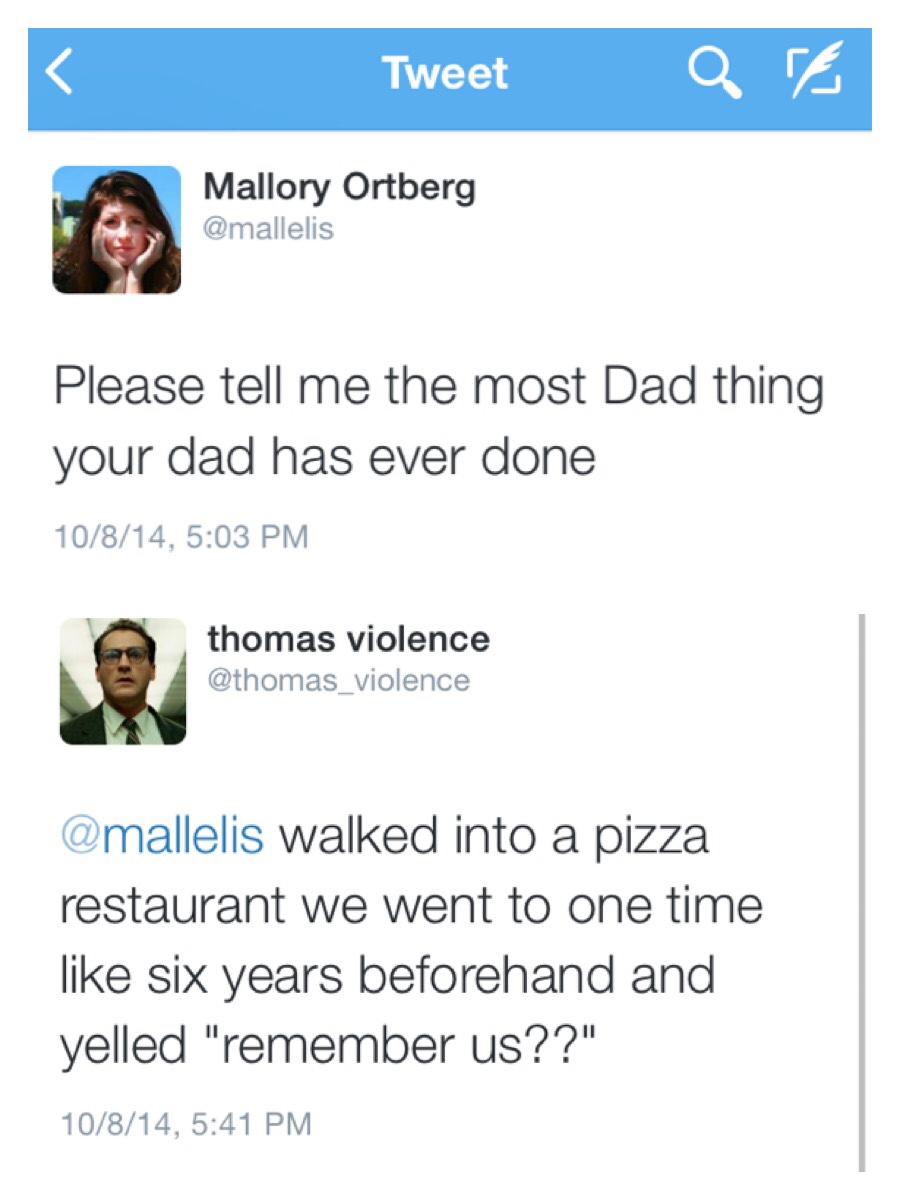The height and width of the screenshot is (1200, 900).
Task: Tap the words "walked into a pizza"
Action: 494,836
